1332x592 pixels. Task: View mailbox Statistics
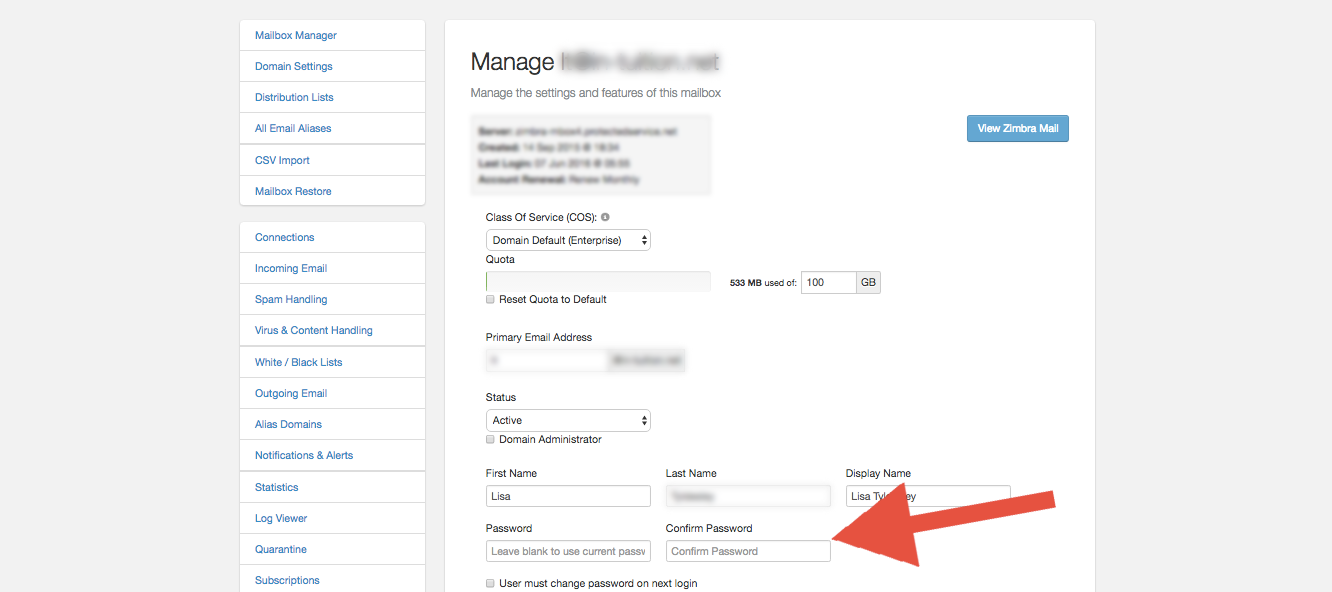click(274, 487)
